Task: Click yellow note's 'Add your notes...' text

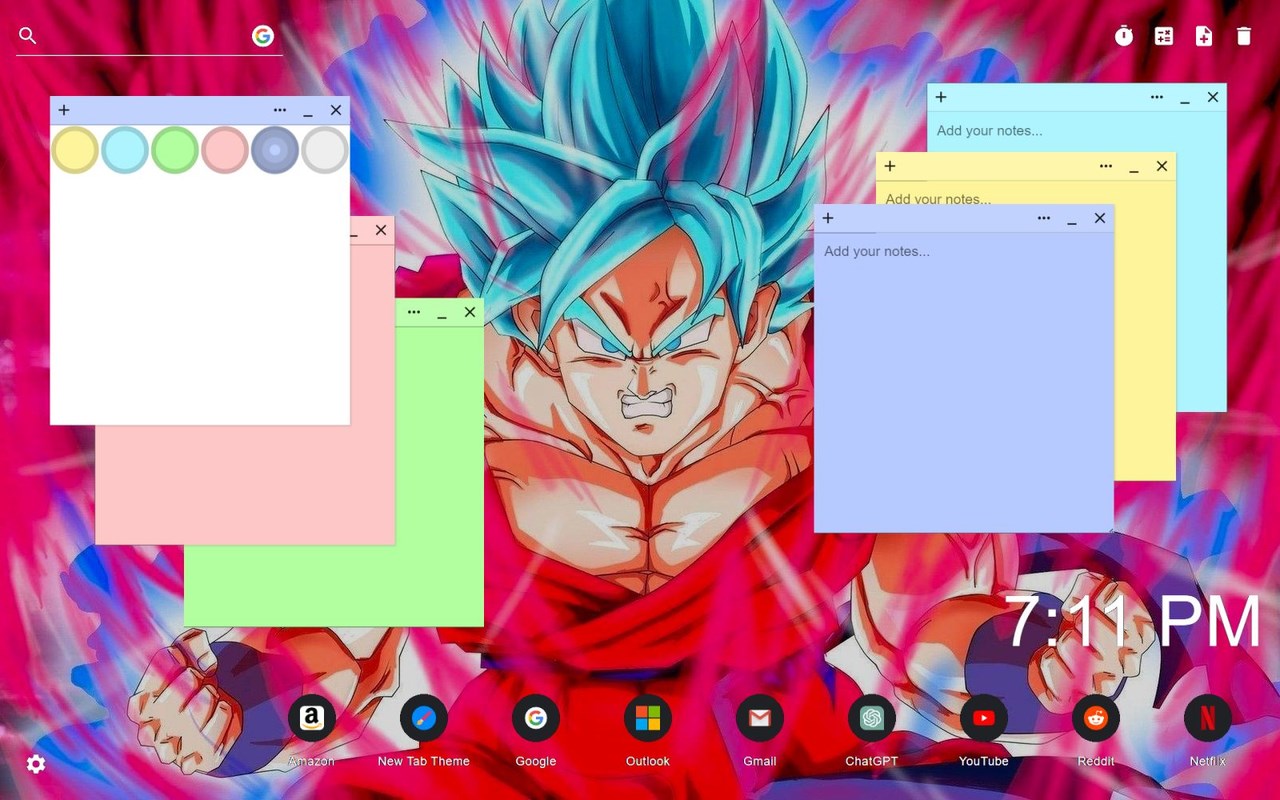Action: pos(938,198)
